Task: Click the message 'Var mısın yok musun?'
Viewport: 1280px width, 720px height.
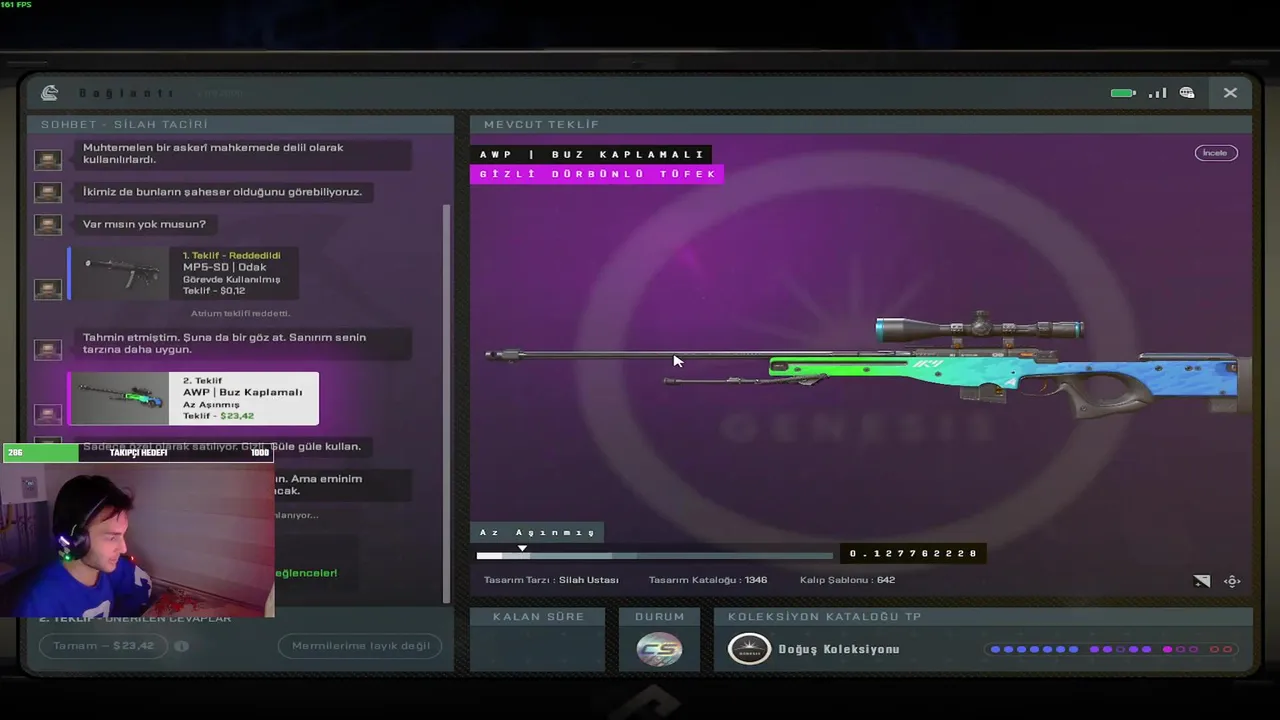Action: pyautogui.click(x=144, y=224)
